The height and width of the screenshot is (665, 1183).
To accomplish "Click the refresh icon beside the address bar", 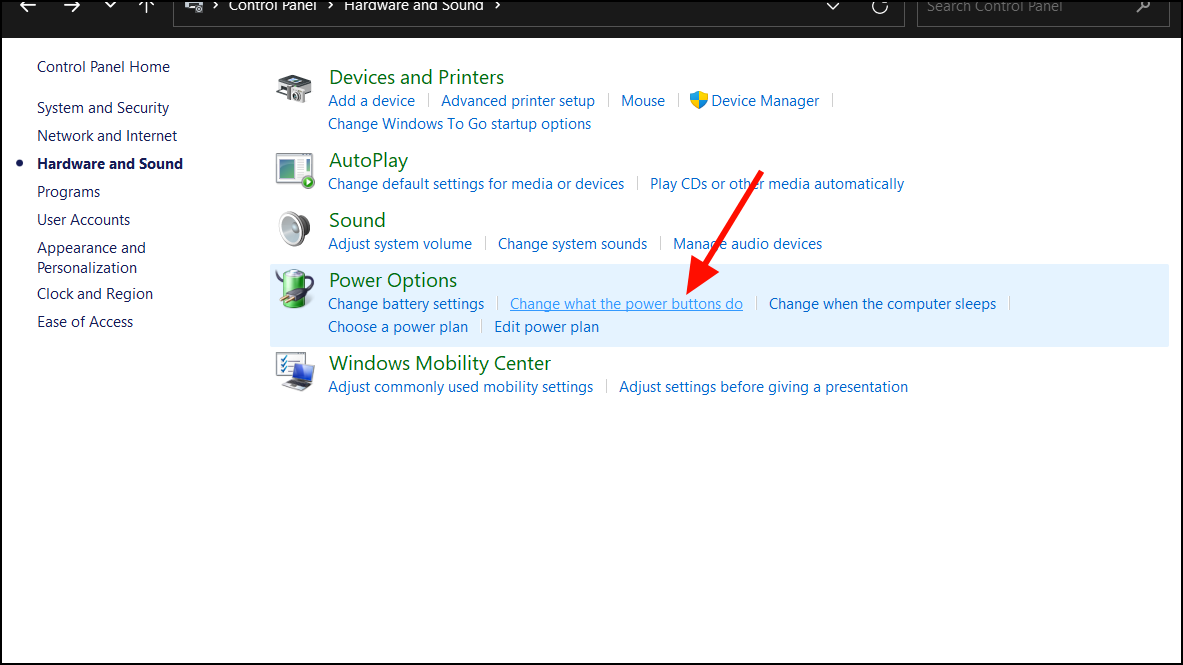I will [879, 8].
